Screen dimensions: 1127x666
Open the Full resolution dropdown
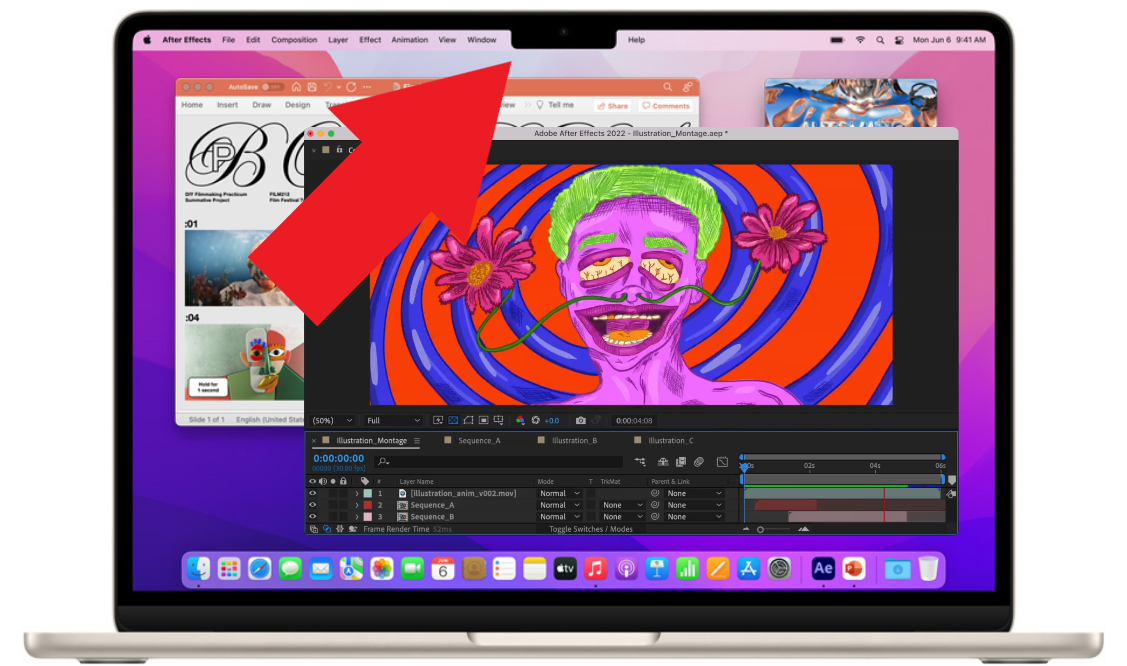(393, 420)
